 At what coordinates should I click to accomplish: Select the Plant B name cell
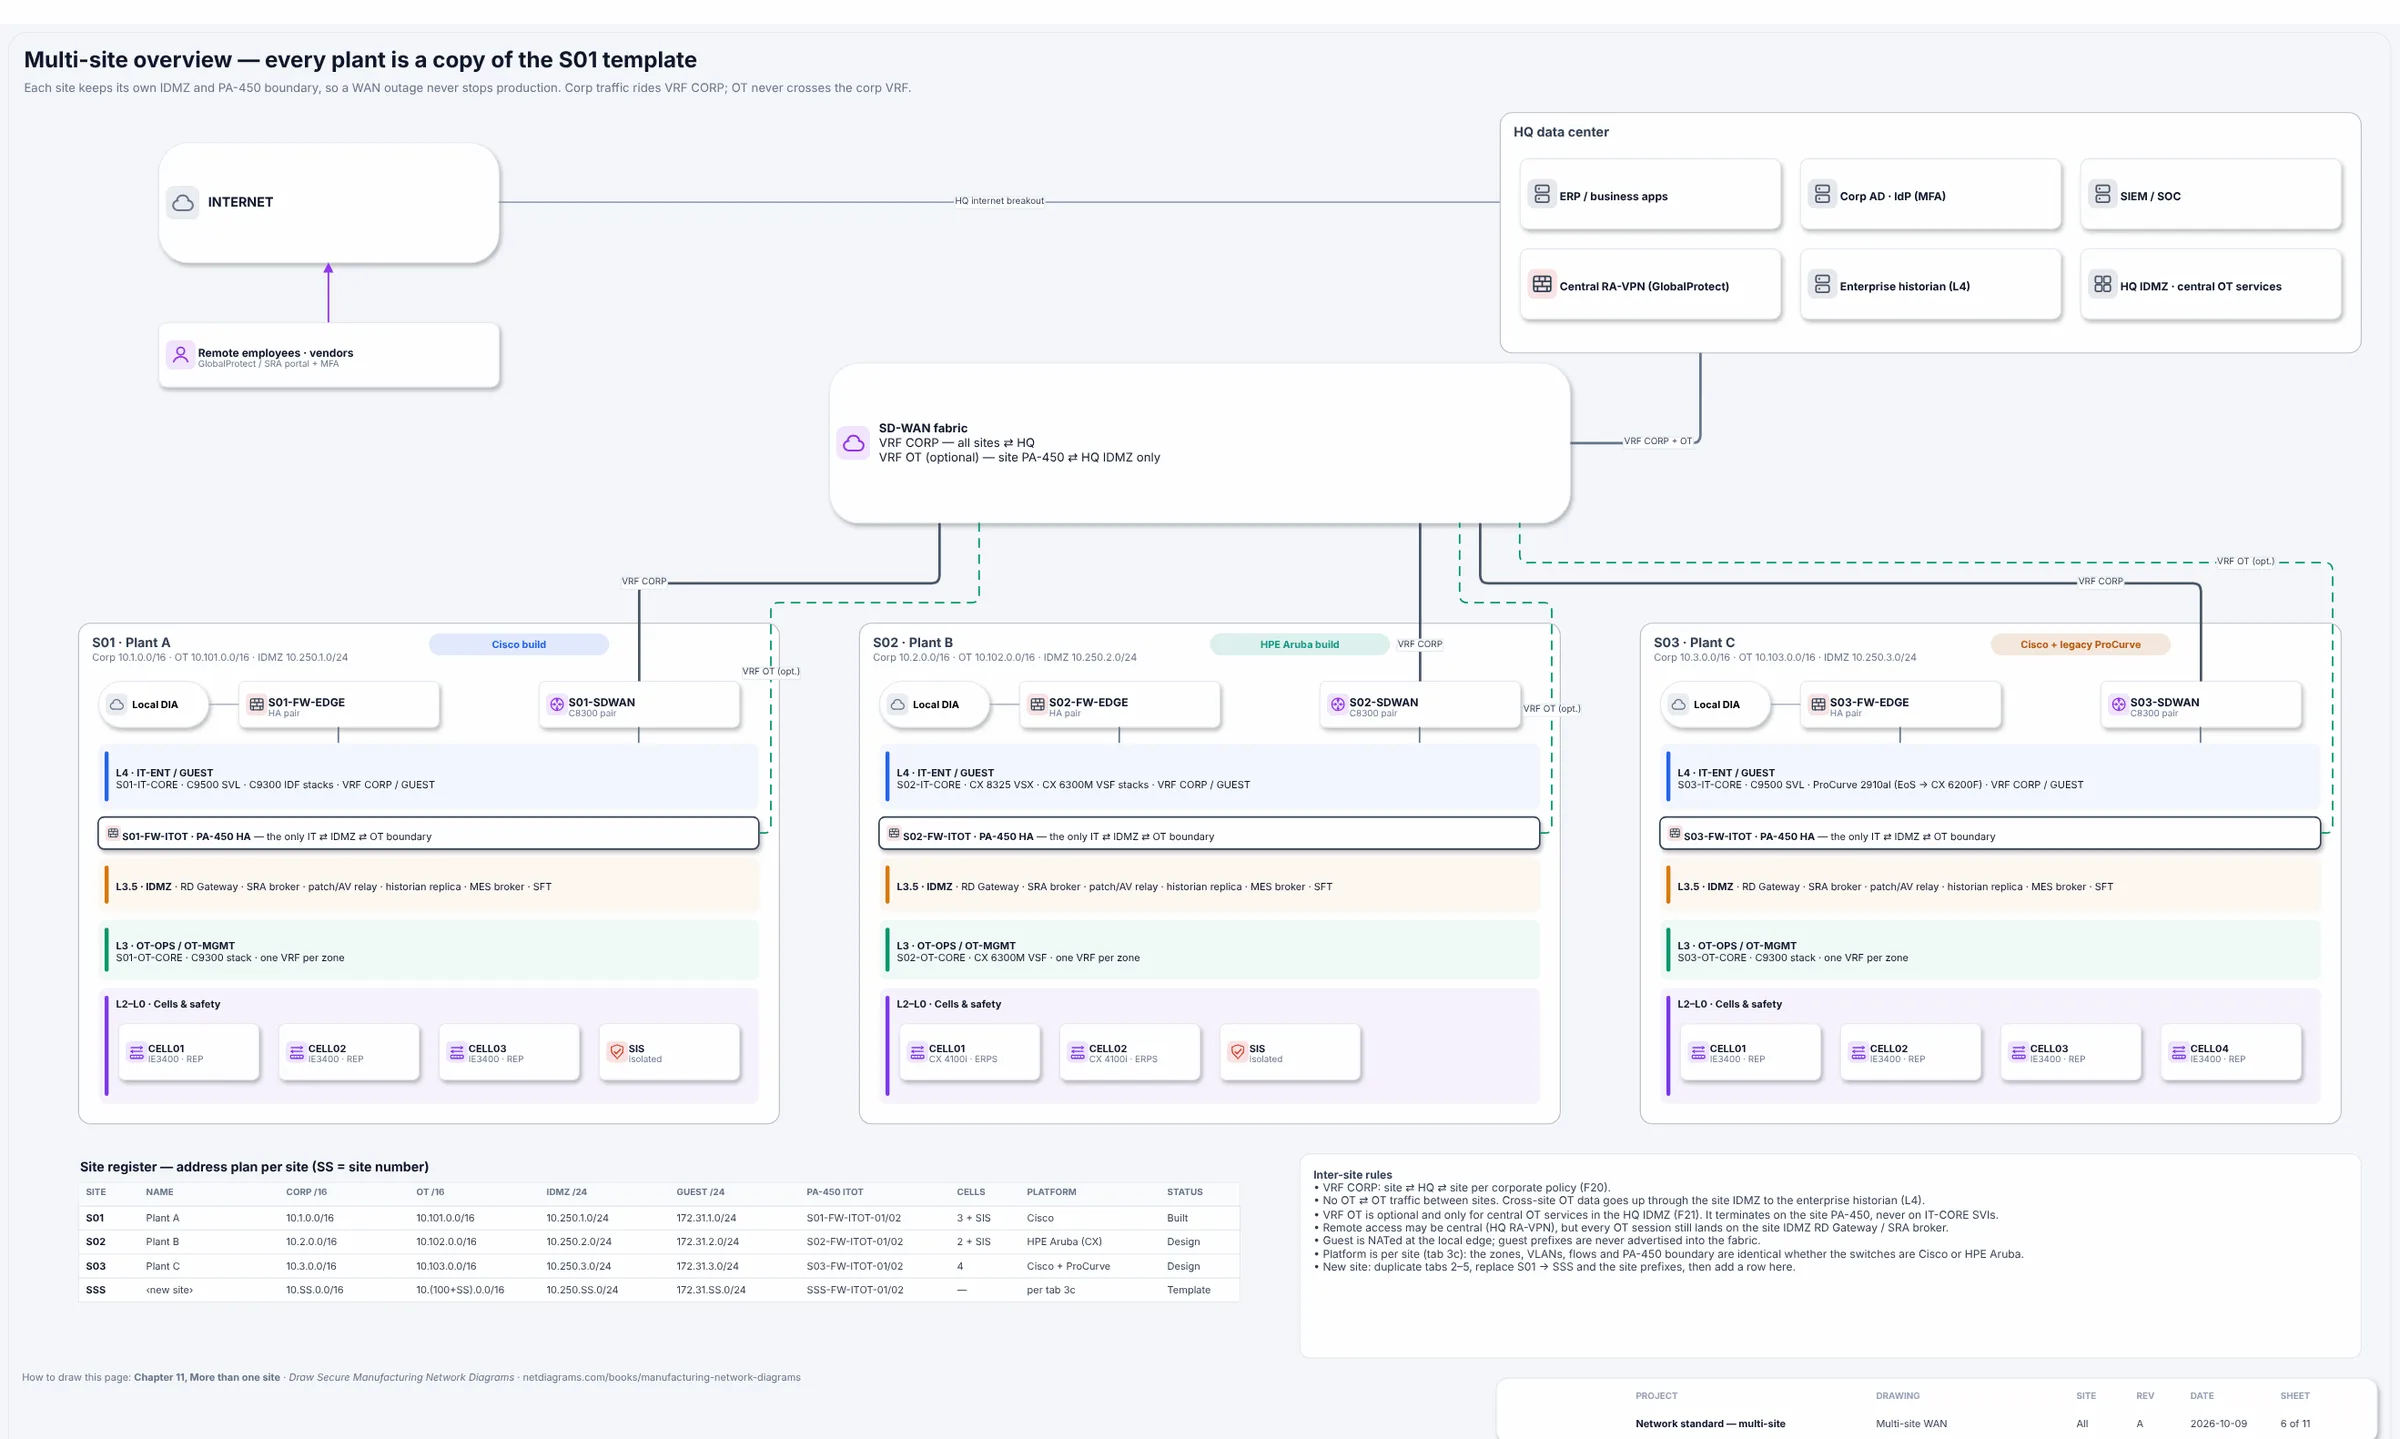[162, 1242]
